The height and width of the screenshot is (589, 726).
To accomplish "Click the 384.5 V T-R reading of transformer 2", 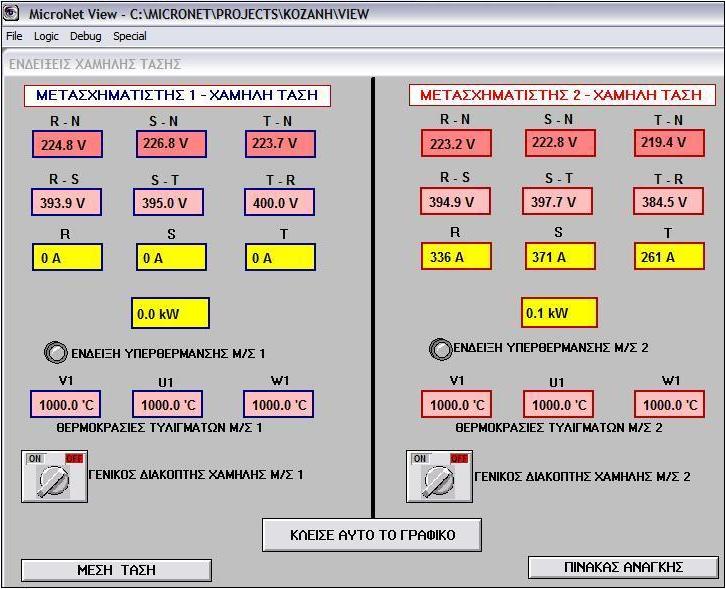I will click(668, 201).
